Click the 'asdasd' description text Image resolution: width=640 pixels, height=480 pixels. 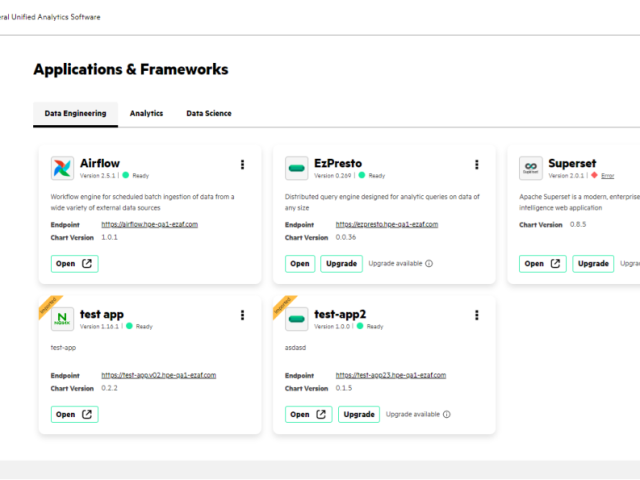296,348
